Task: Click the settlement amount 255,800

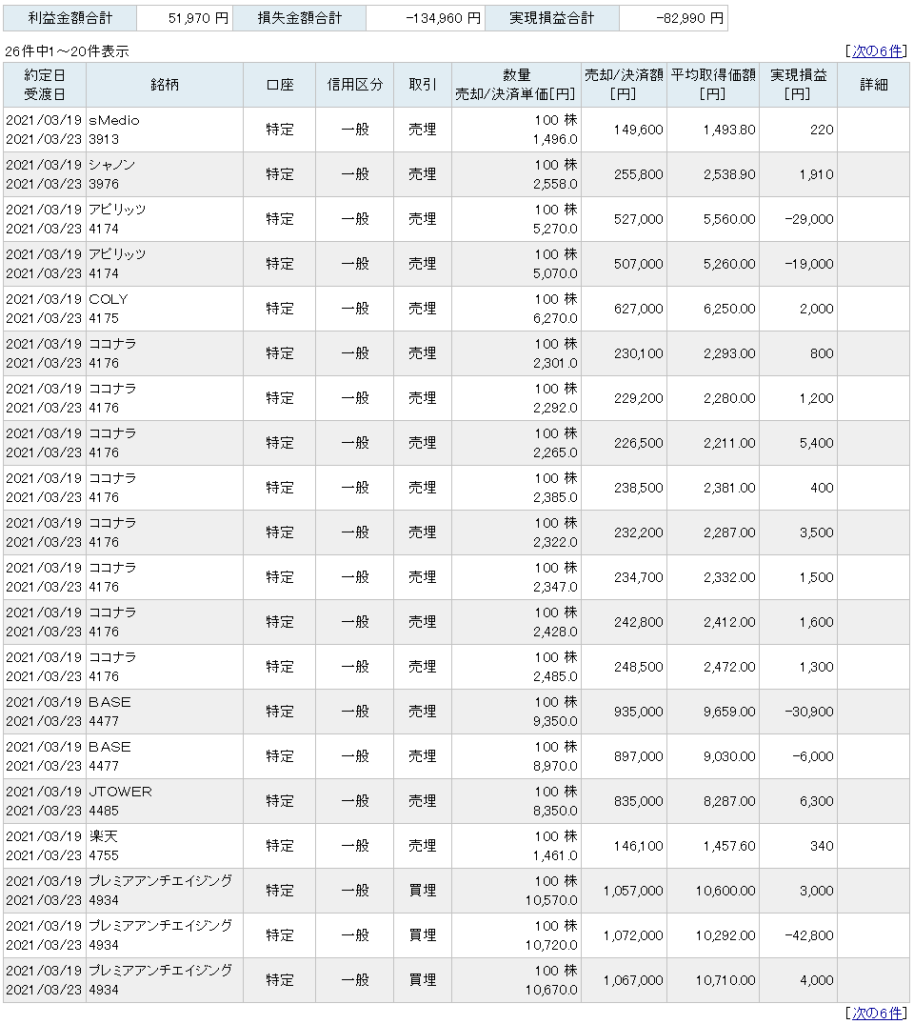Action: click(638, 174)
